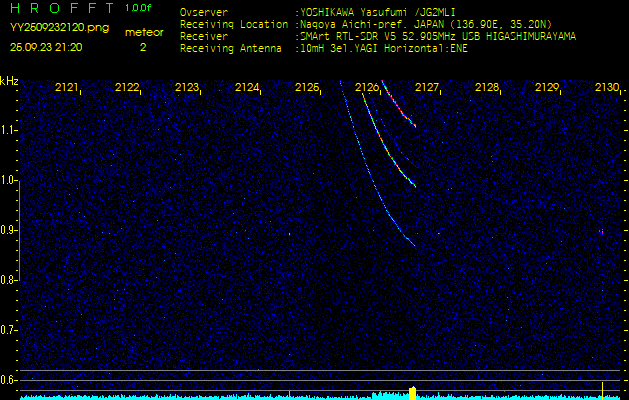Select the 2127 time marker
Screen dimensions: 629x400
427,88
